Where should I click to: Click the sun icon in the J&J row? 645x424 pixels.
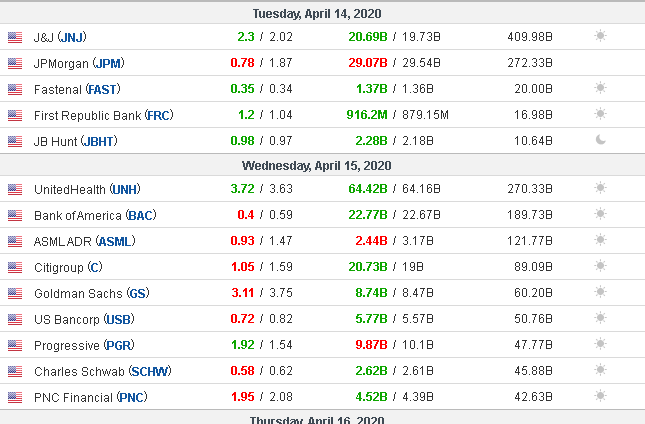600,37
